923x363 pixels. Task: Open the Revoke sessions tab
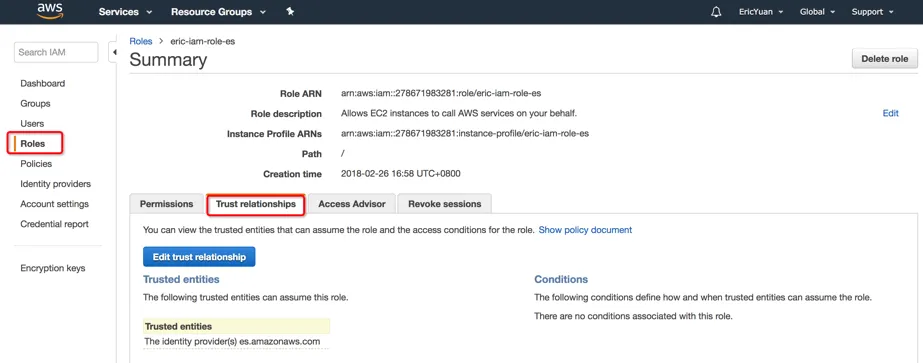[x=444, y=204]
